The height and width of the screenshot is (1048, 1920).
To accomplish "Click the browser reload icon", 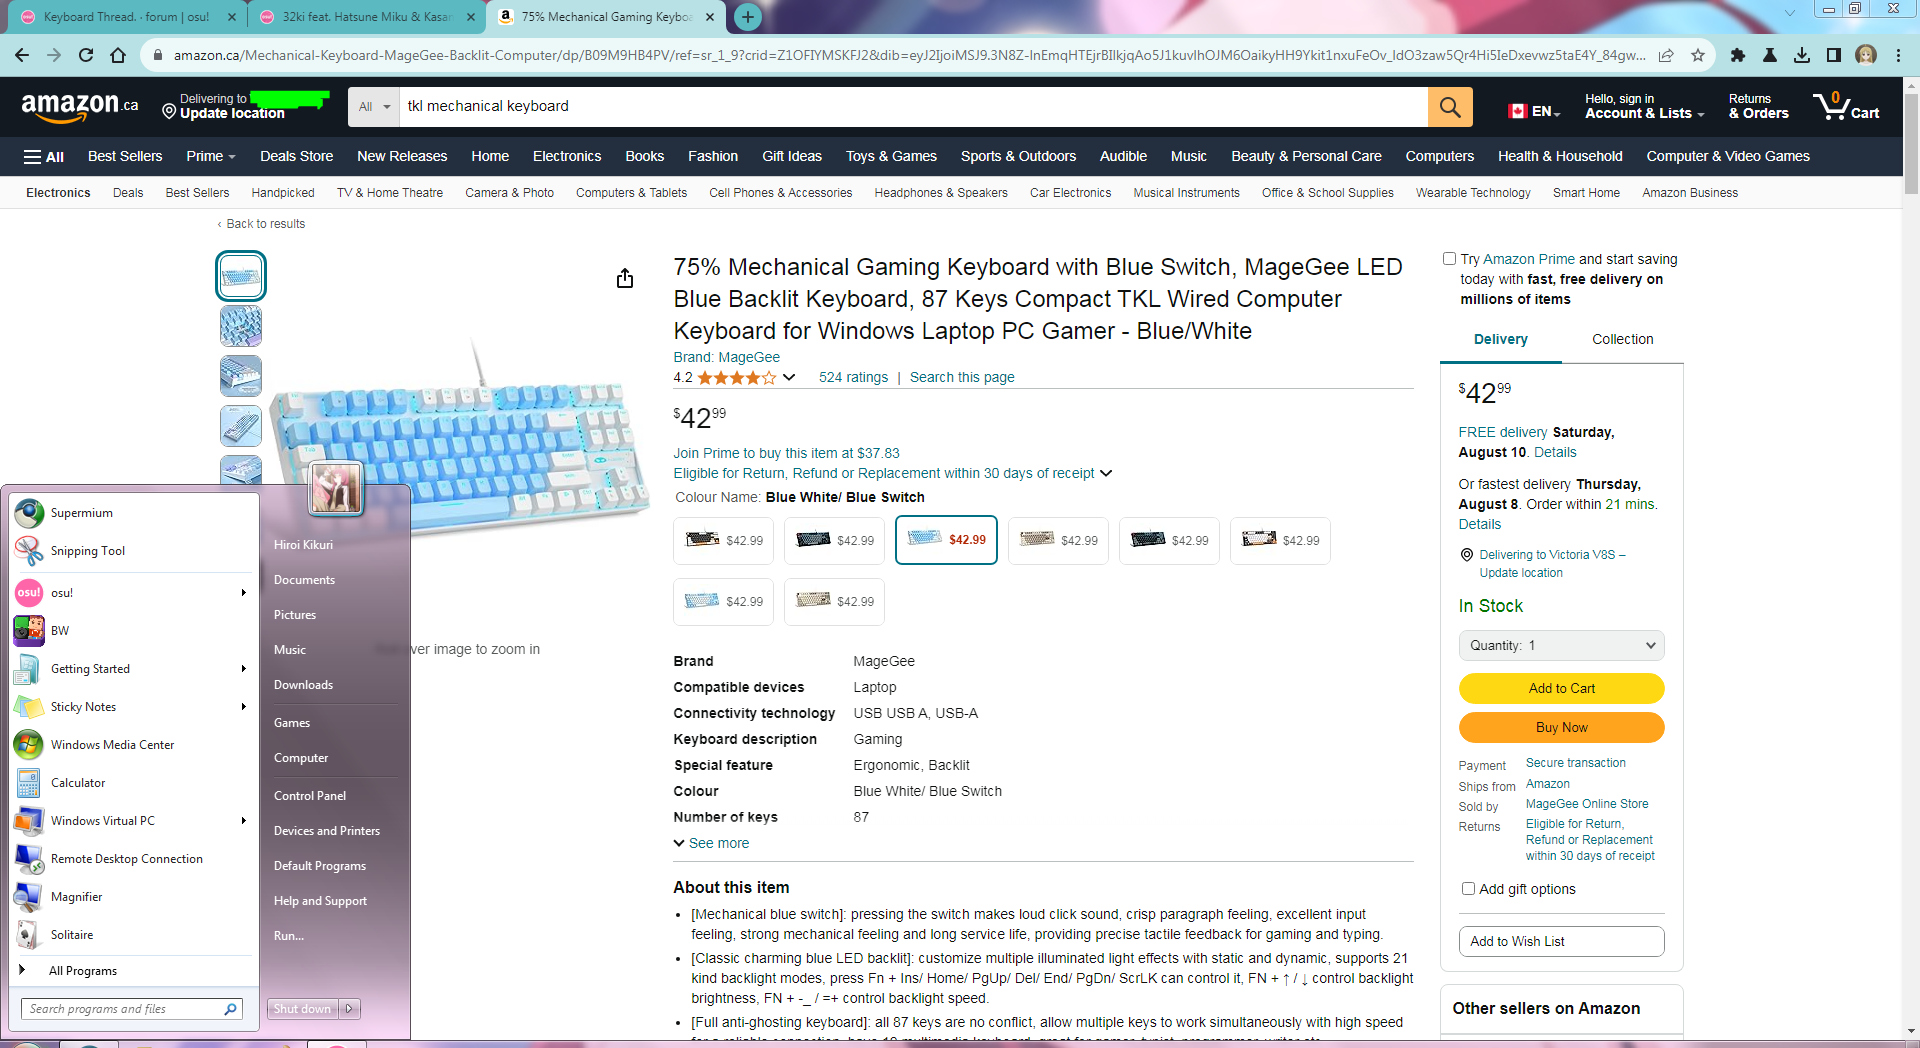I will (x=86, y=56).
